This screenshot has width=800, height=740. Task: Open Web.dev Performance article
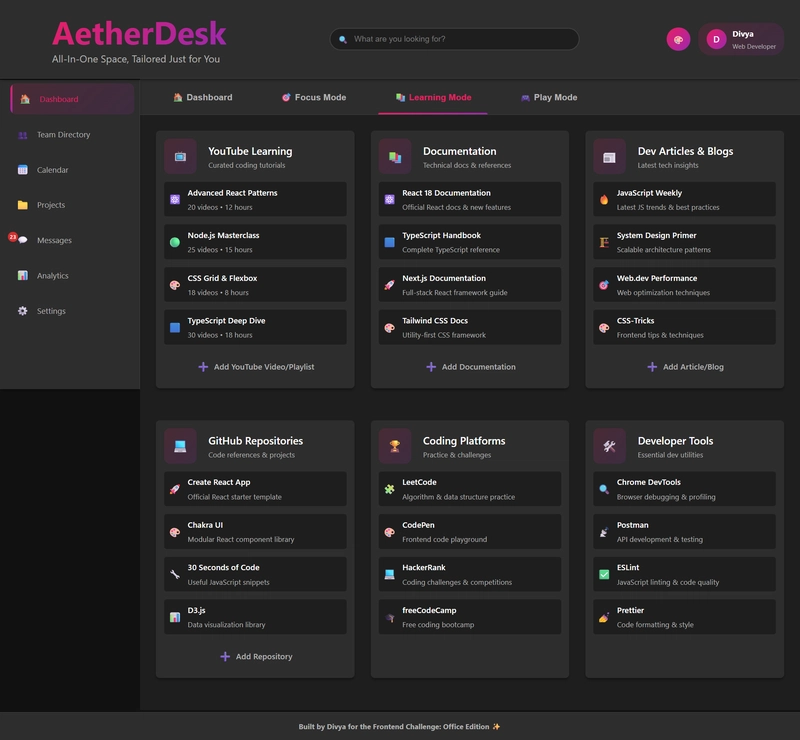click(x=685, y=285)
